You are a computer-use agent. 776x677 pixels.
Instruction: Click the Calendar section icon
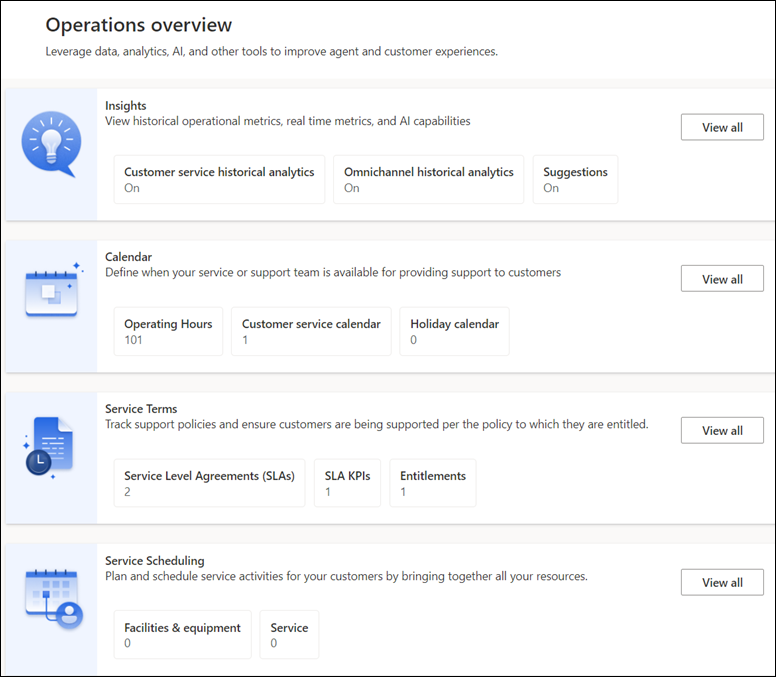[51, 291]
